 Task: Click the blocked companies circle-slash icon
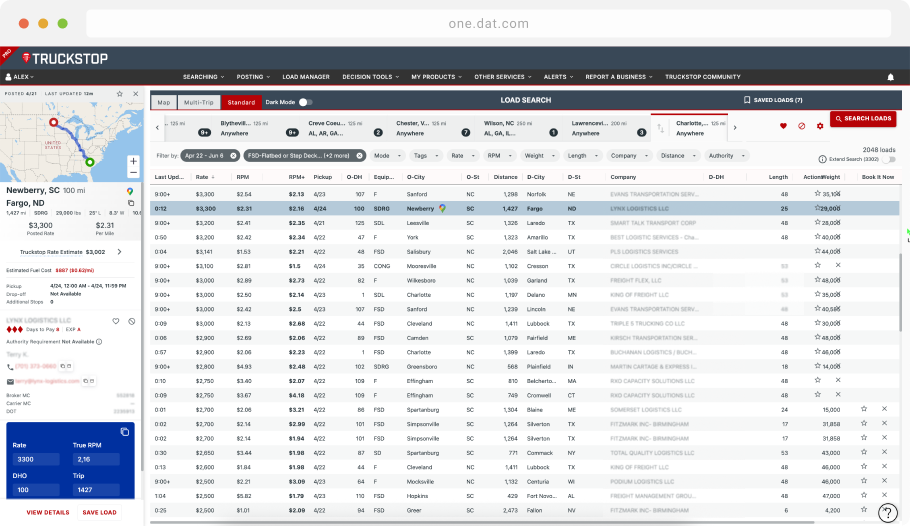(x=801, y=126)
